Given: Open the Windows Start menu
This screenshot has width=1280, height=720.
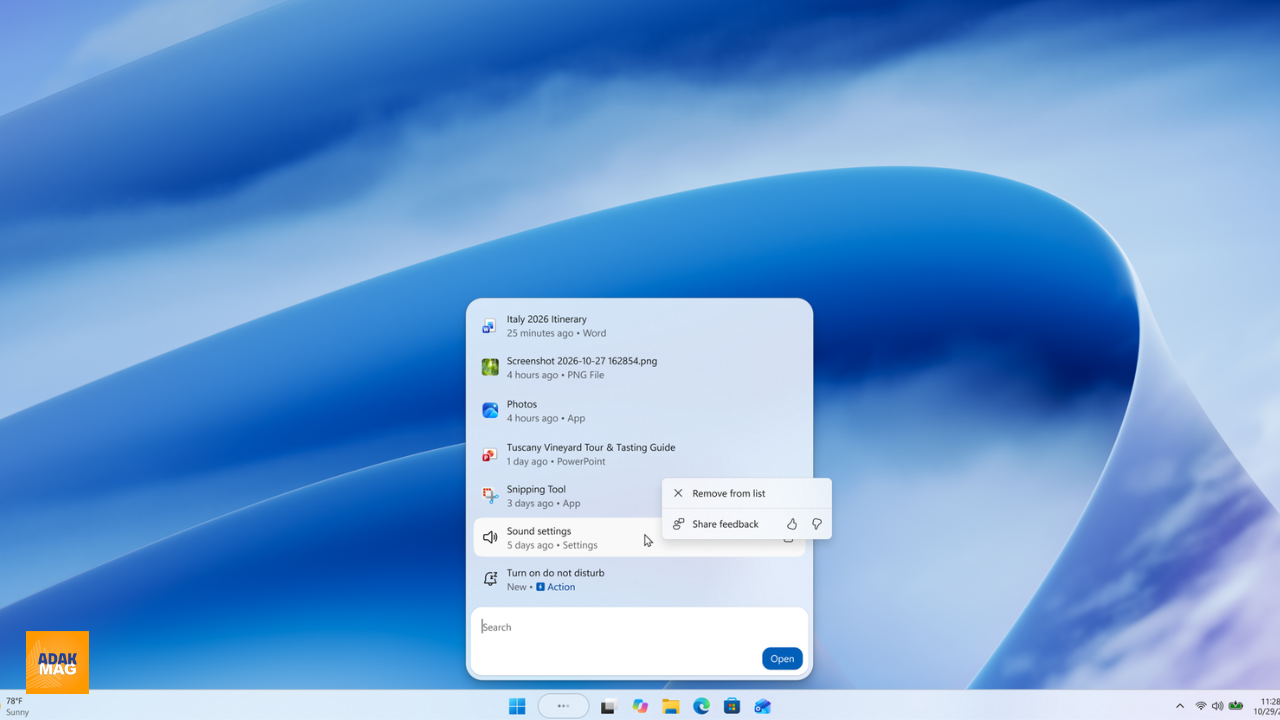Looking at the screenshot, I should click(517, 706).
